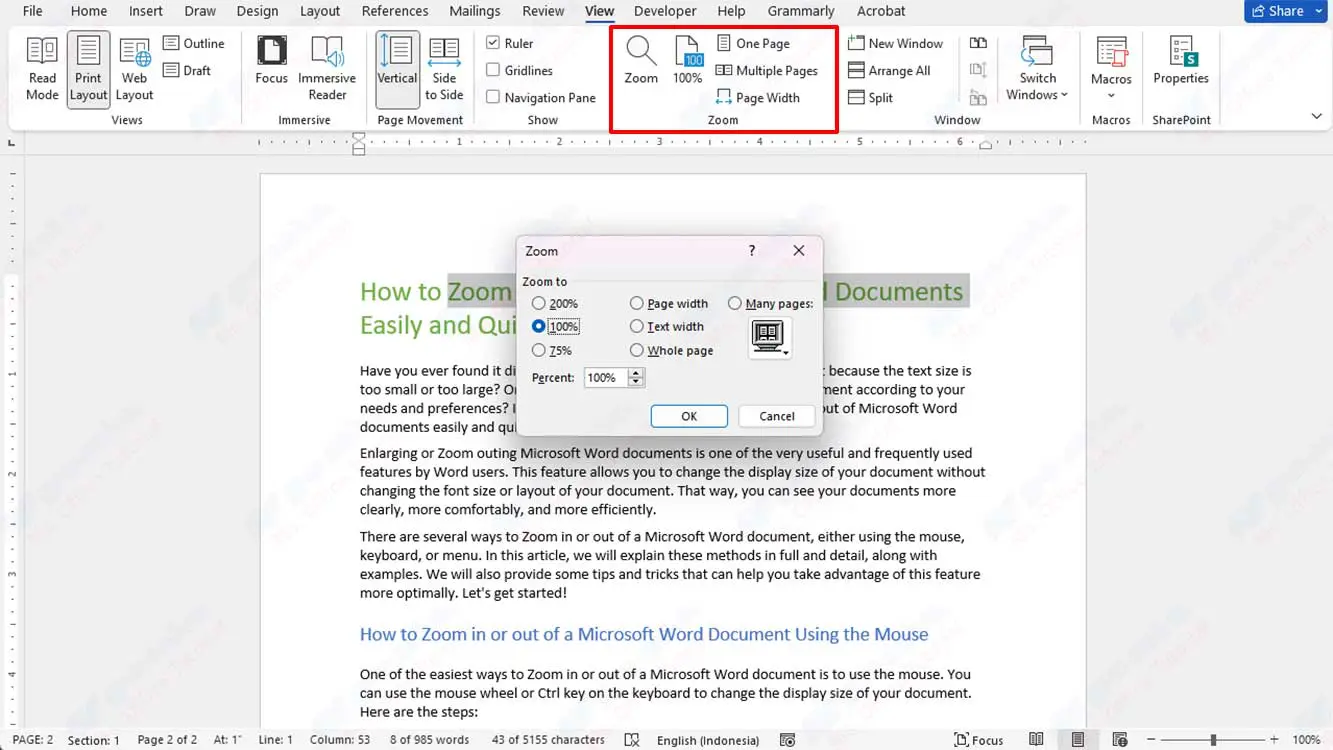Switch to Web Layout view
This screenshot has height=750, width=1333.
click(x=134, y=68)
